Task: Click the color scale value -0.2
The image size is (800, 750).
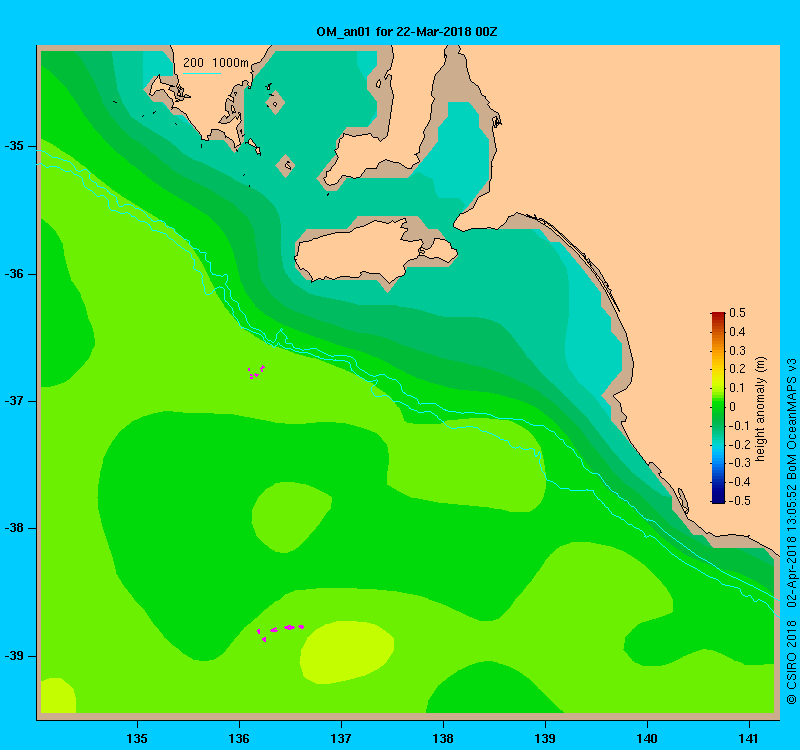Action: [738, 444]
